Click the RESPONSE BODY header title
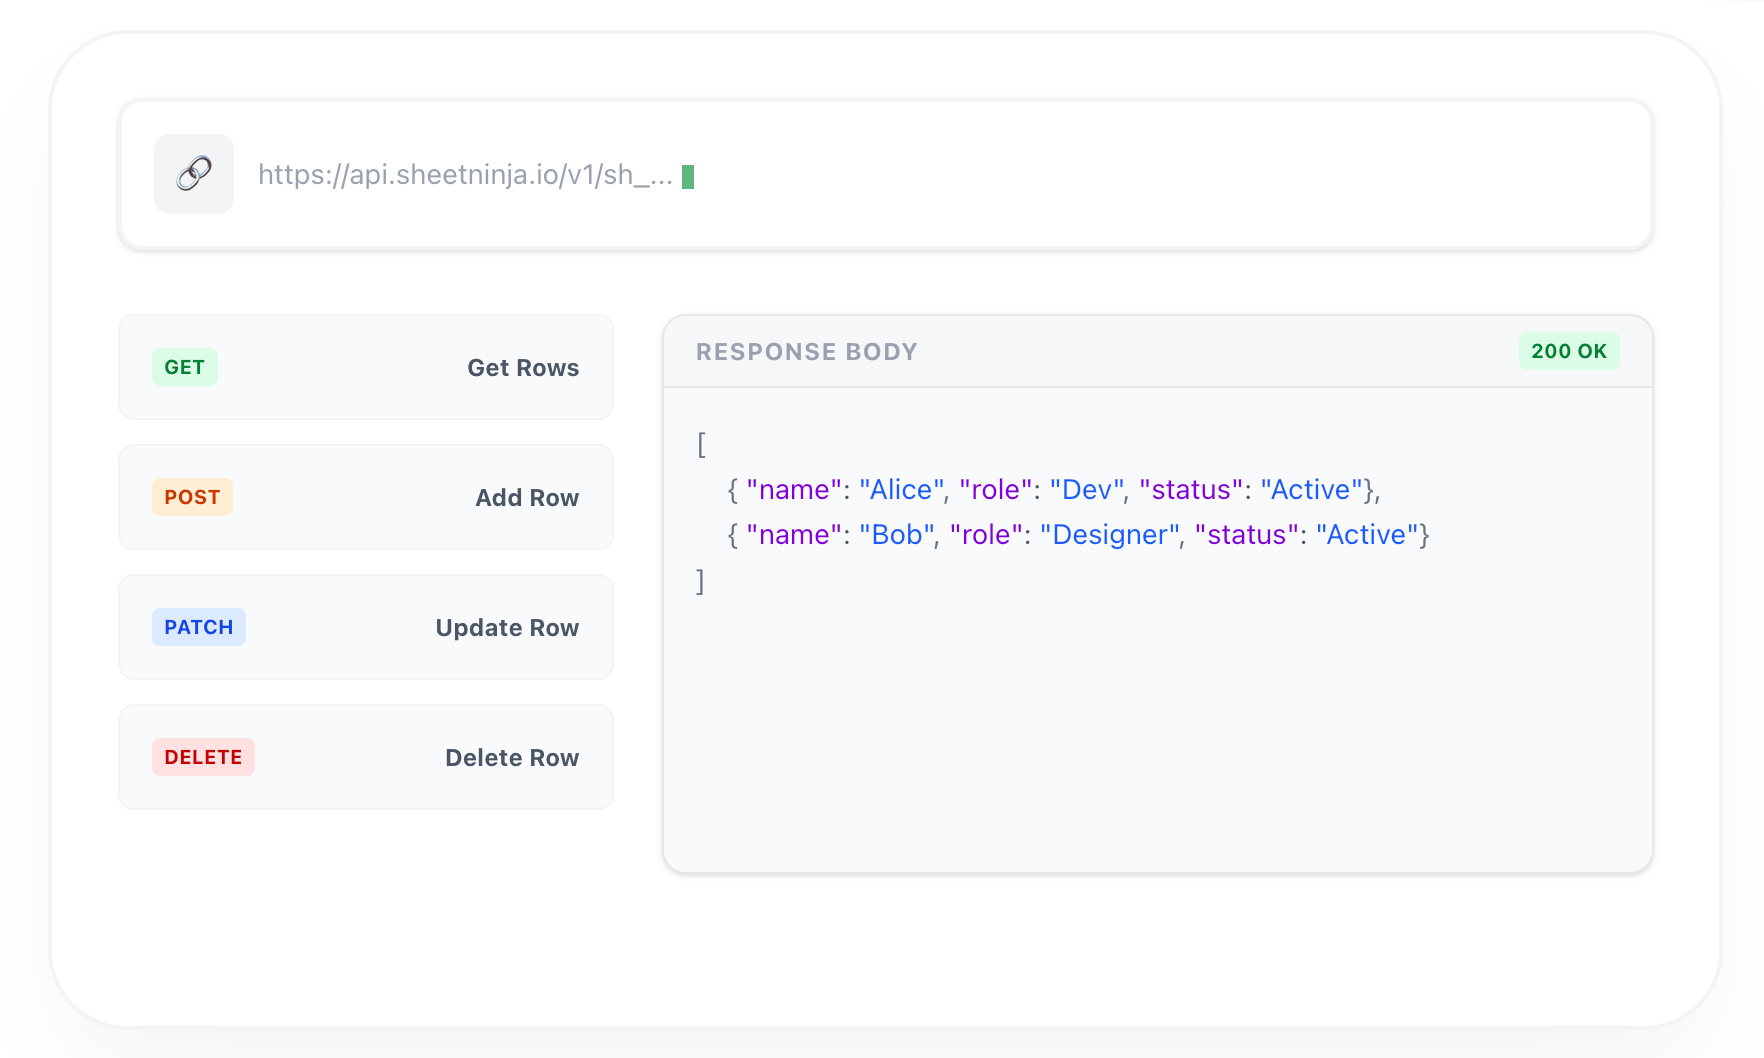The height and width of the screenshot is (1058, 1764). pyautogui.click(x=806, y=352)
